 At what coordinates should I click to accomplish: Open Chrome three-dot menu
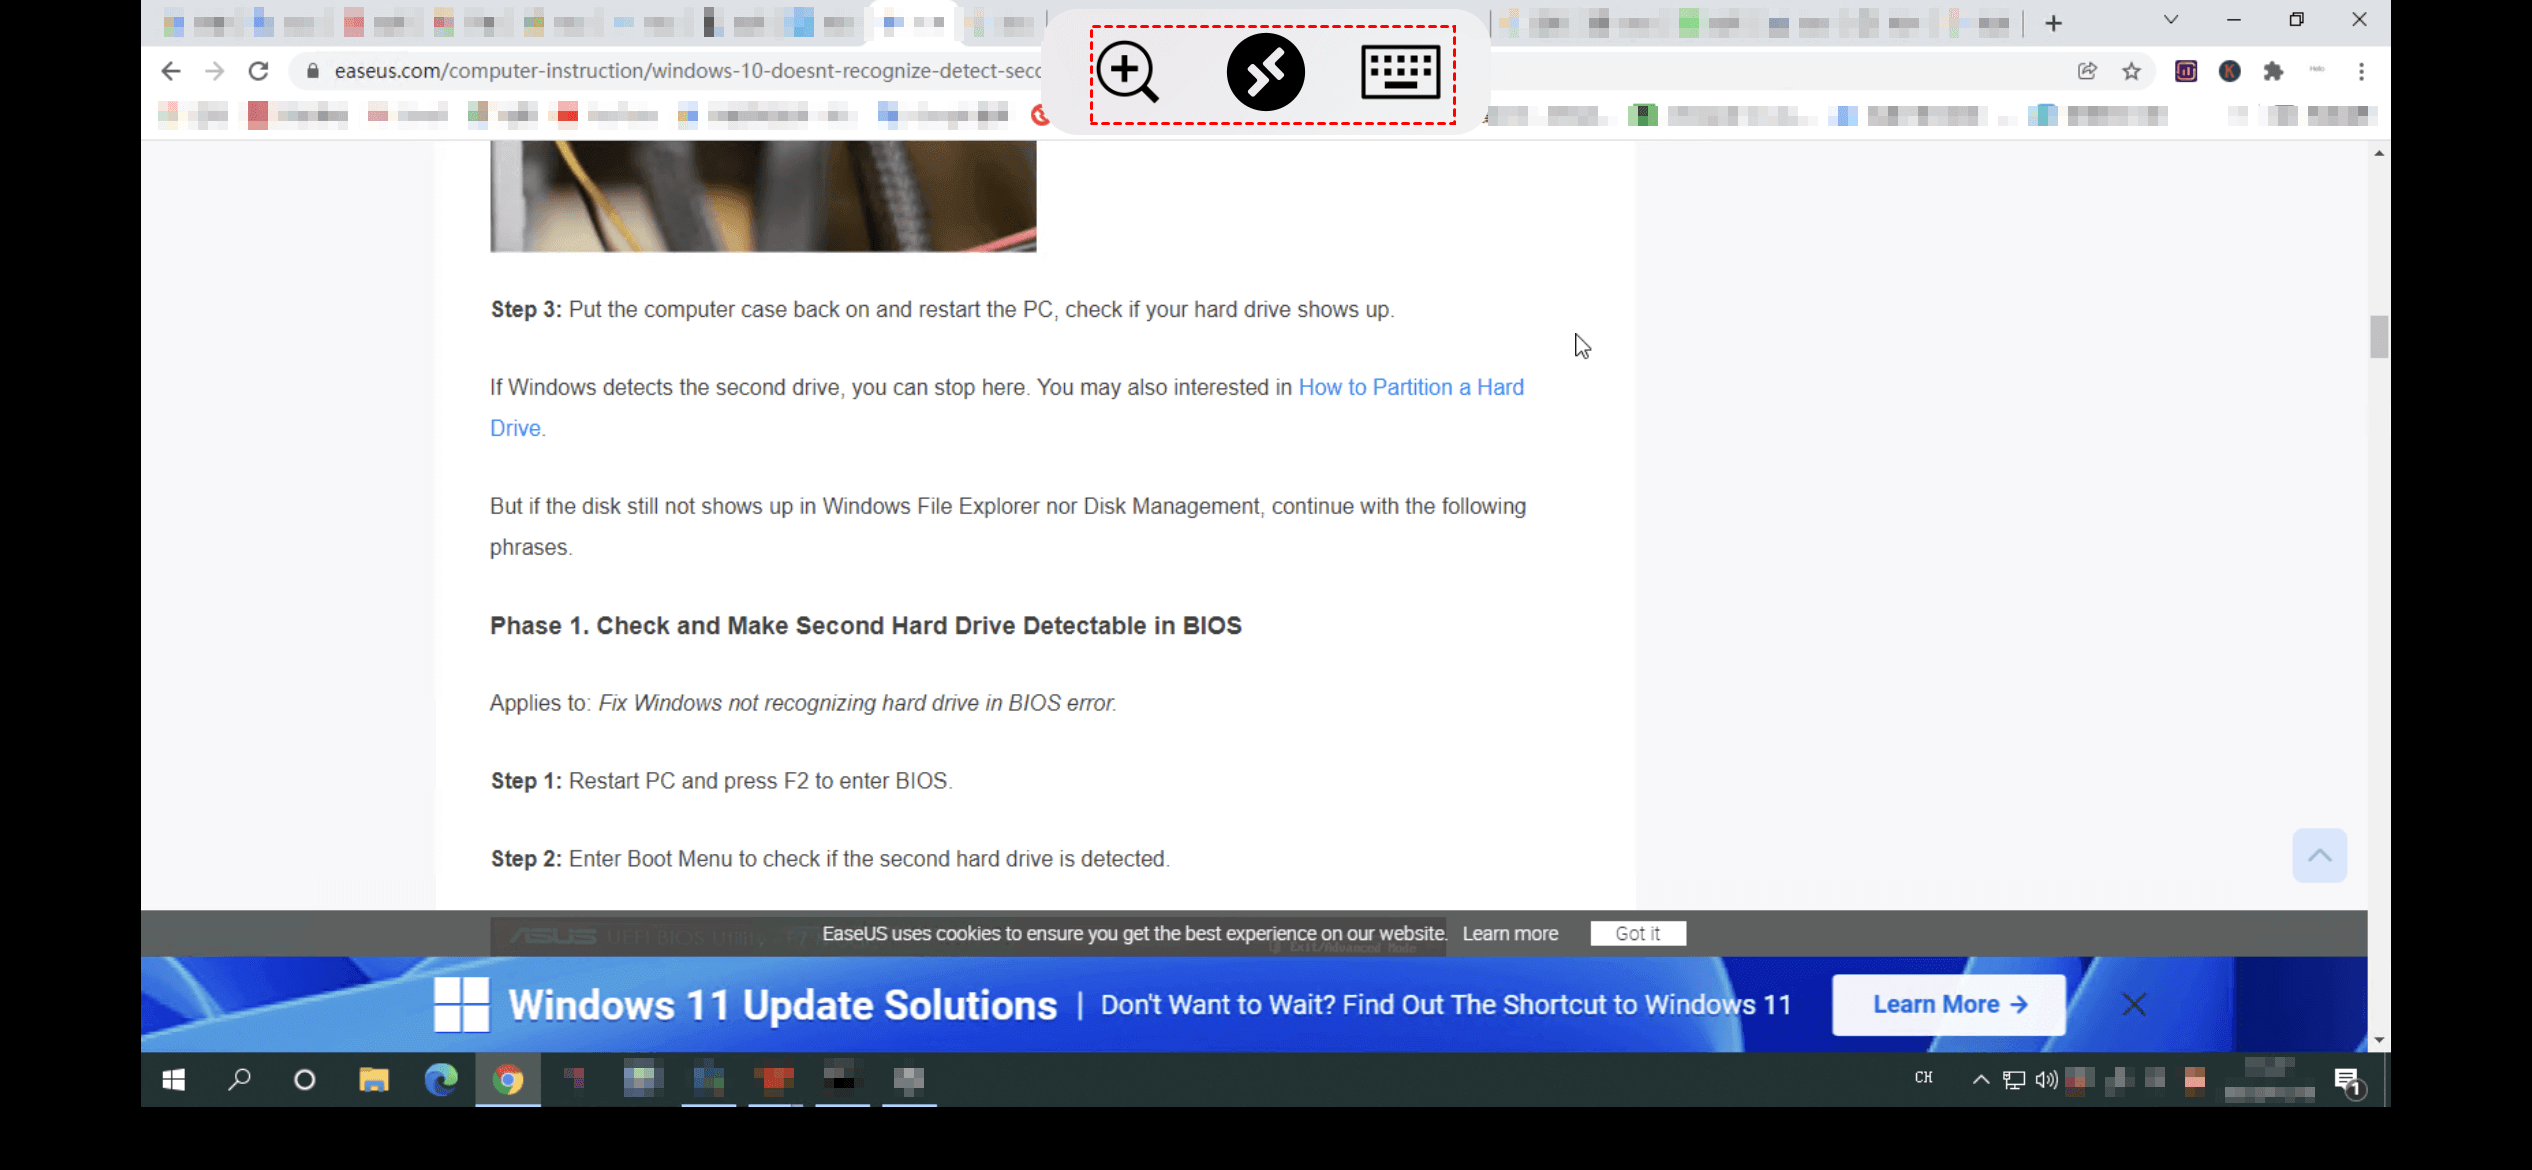click(2361, 71)
